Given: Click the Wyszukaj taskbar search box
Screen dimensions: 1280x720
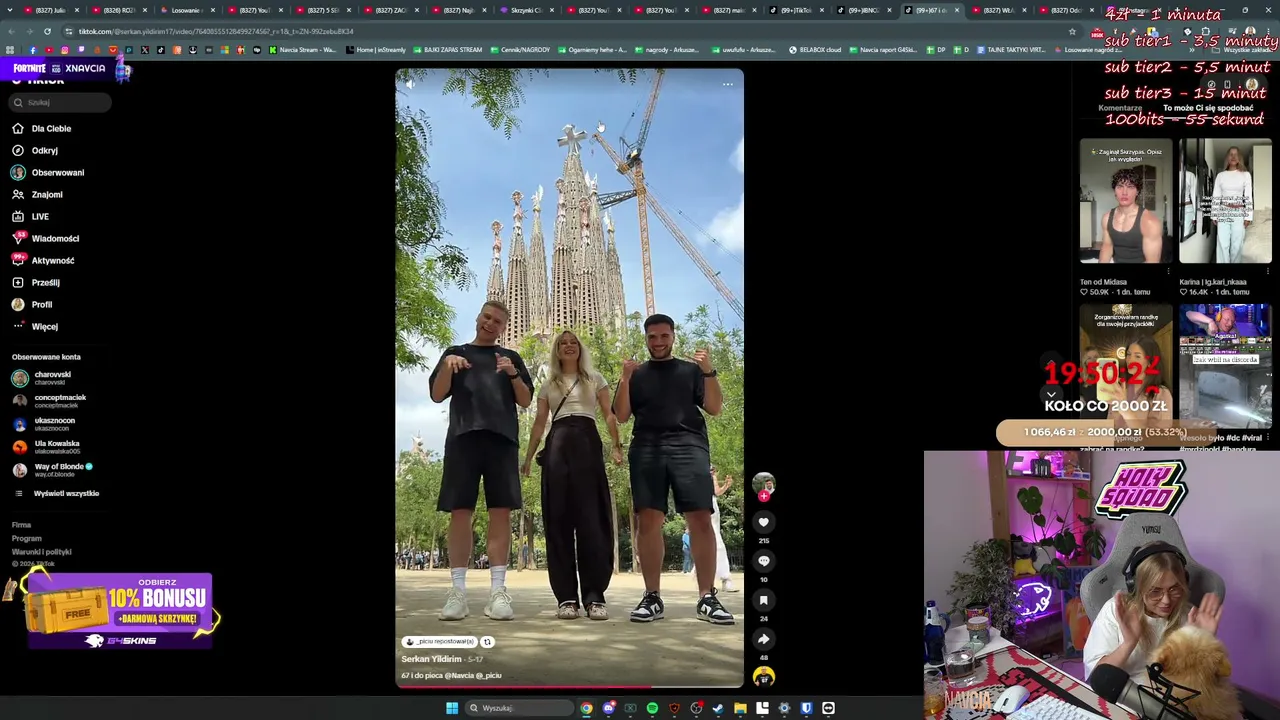Looking at the screenshot, I should [517, 708].
